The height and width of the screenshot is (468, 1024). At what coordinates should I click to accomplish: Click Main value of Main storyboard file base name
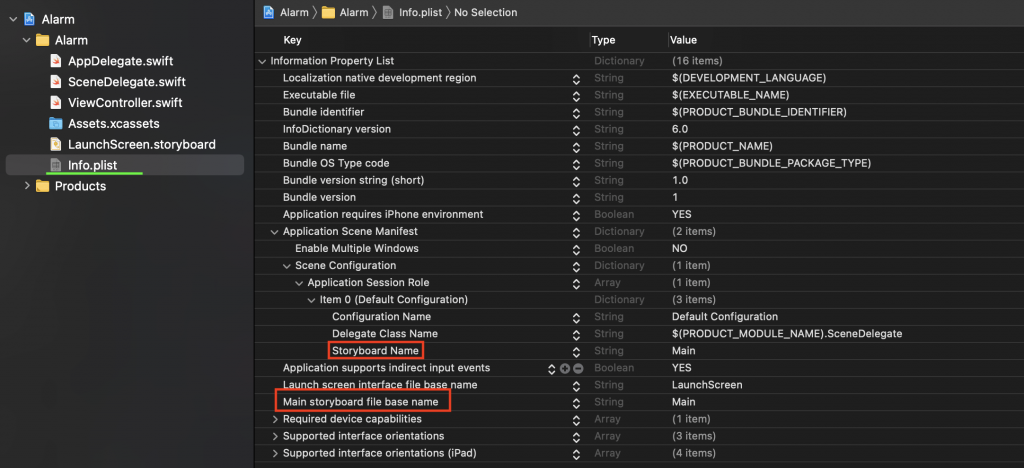(x=684, y=402)
